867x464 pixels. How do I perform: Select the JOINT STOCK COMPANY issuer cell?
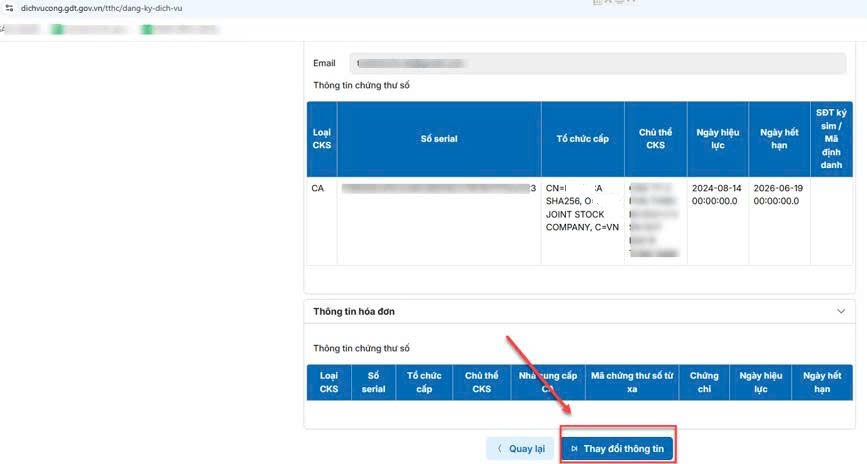(x=582, y=221)
